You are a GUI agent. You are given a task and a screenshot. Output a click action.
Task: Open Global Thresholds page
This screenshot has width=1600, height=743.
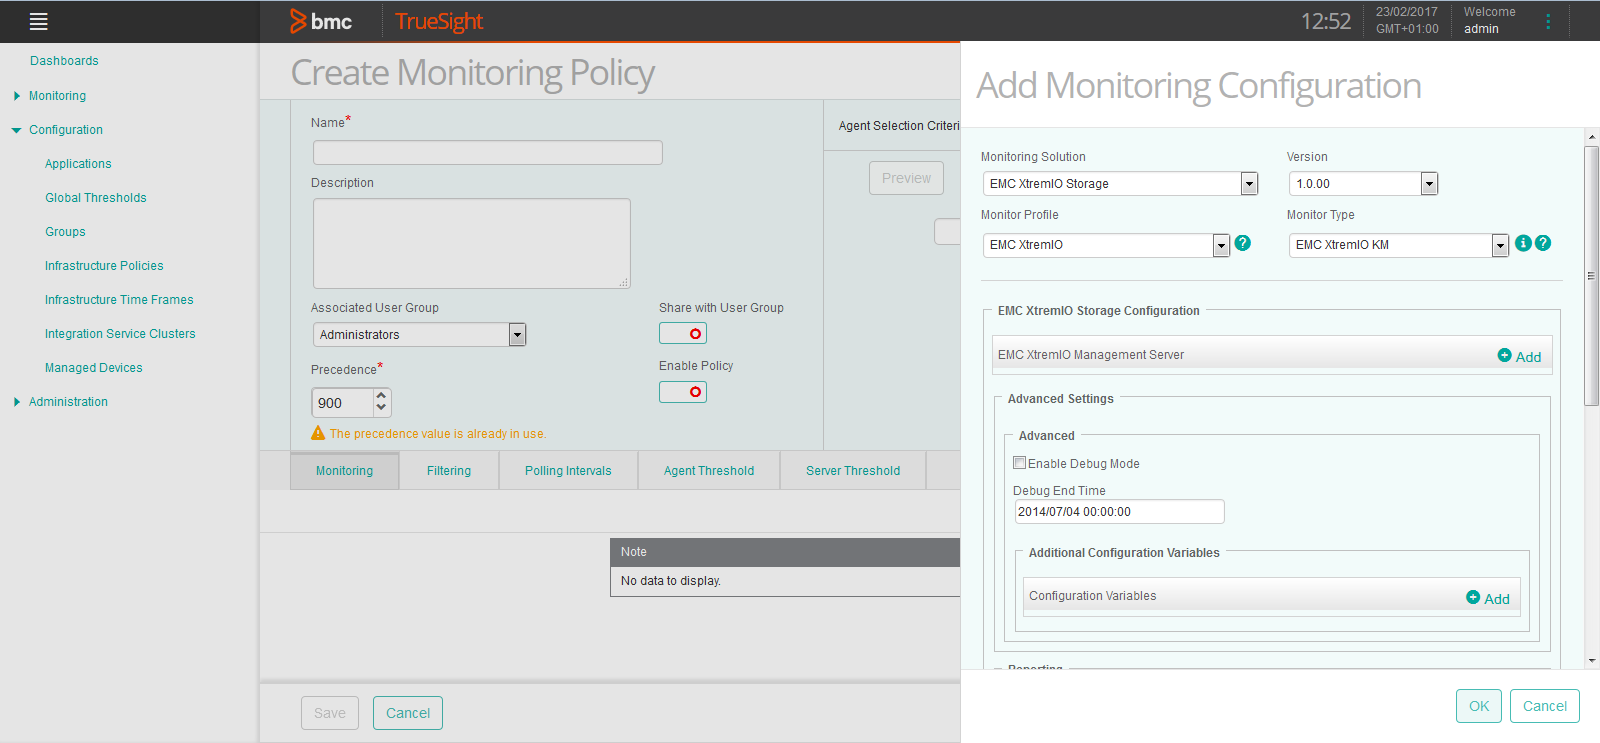click(96, 198)
